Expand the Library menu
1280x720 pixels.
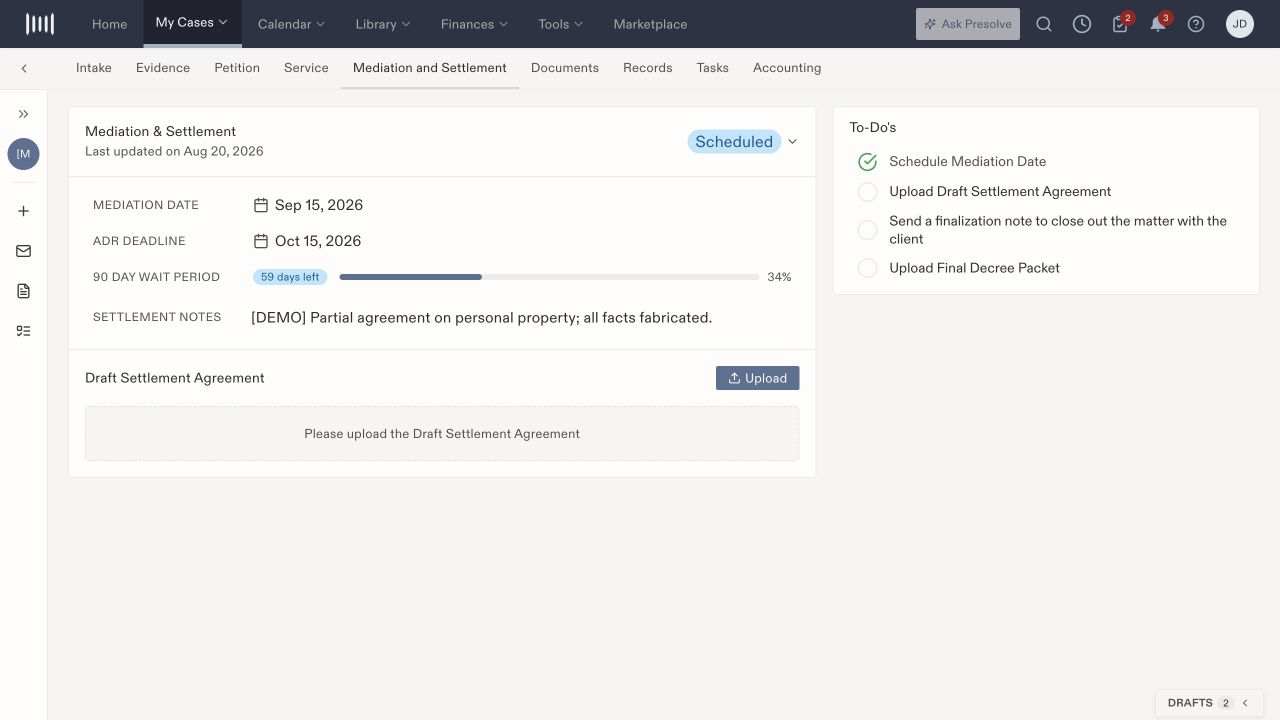tap(383, 24)
